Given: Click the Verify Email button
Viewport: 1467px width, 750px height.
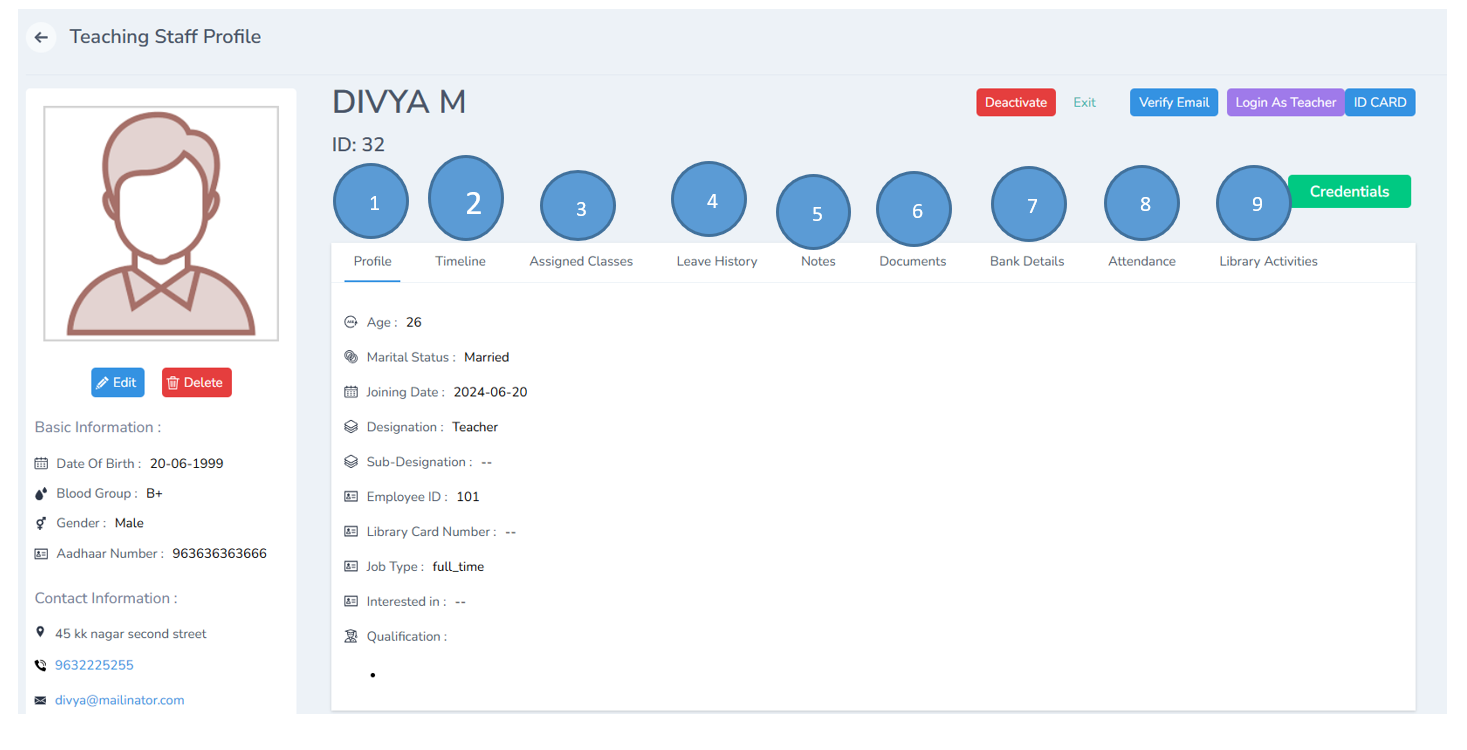Looking at the screenshot, I should click(1173, 102).
